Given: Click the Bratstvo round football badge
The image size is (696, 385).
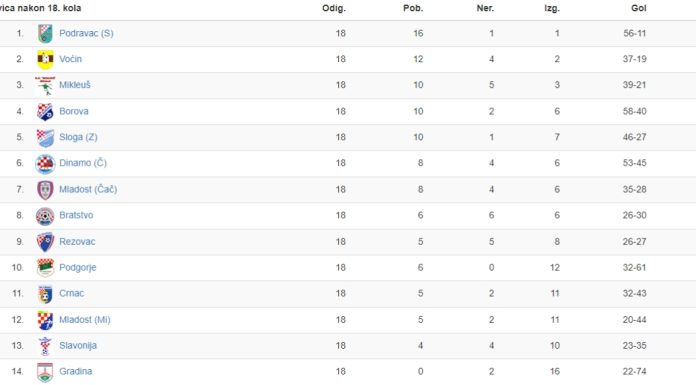Looking at the screenshot, I should pyautogui.click(x=45, y=216).
